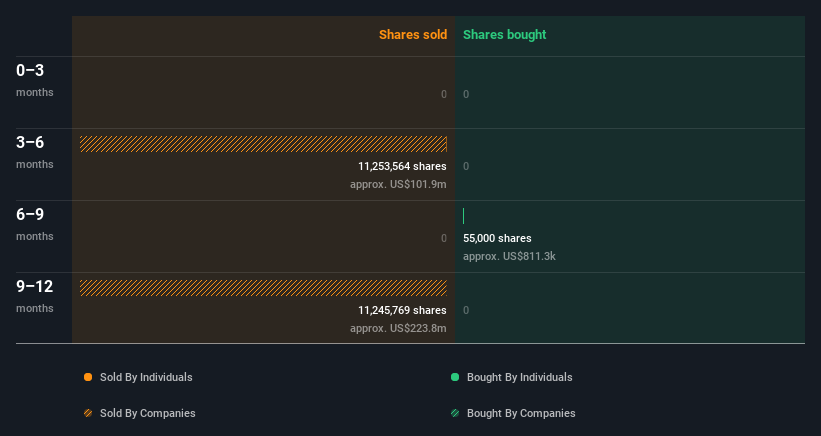Select the 'Bought By Companies' legend label

pos(521,413)
